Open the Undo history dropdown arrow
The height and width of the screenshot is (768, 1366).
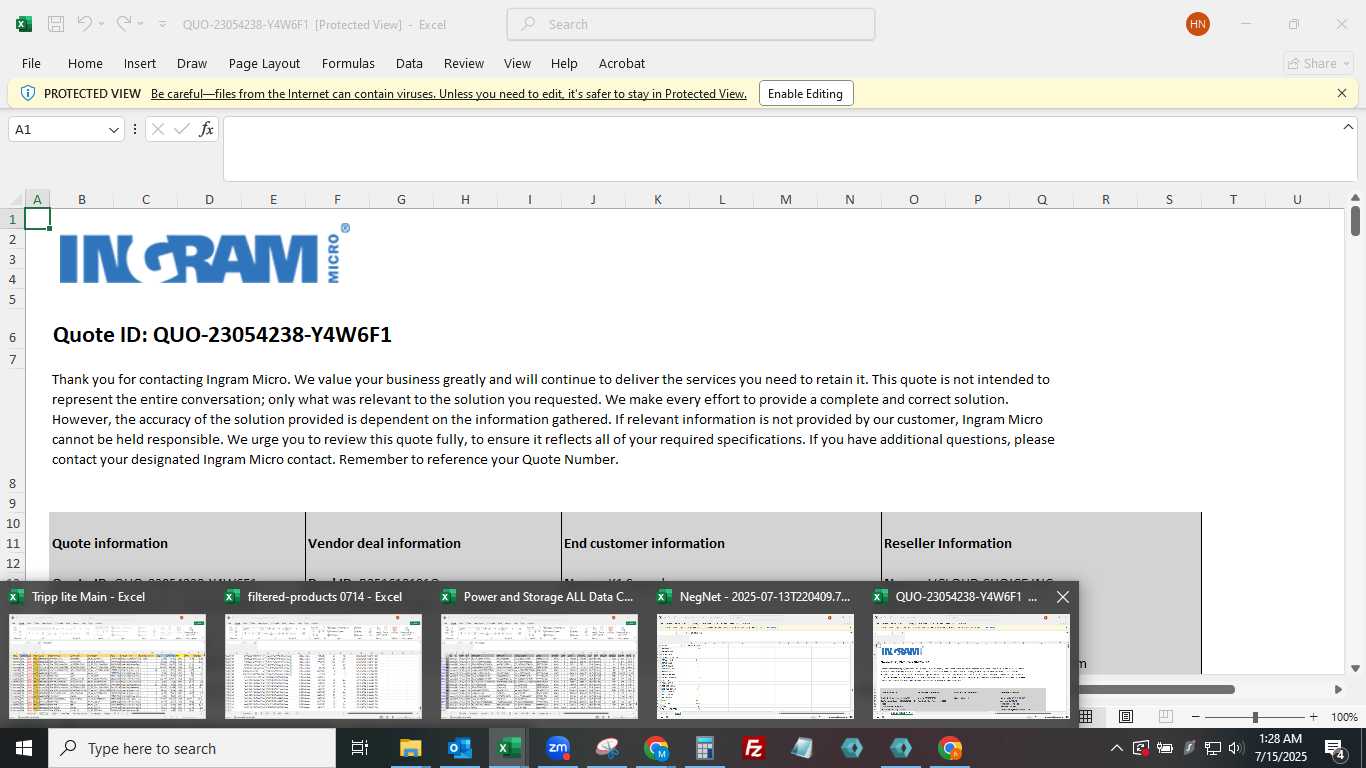pyautogui.click(x=102, y=24)
